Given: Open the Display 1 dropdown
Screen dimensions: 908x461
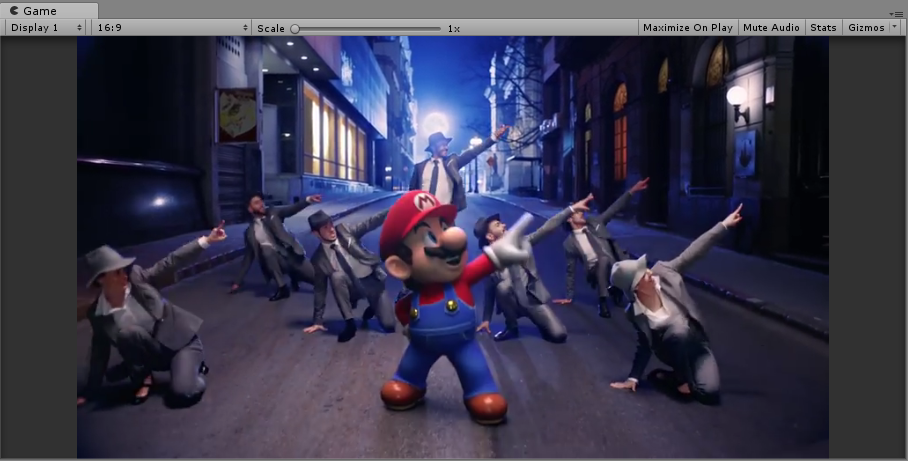Looking at the screenshot, I should 46,27.
